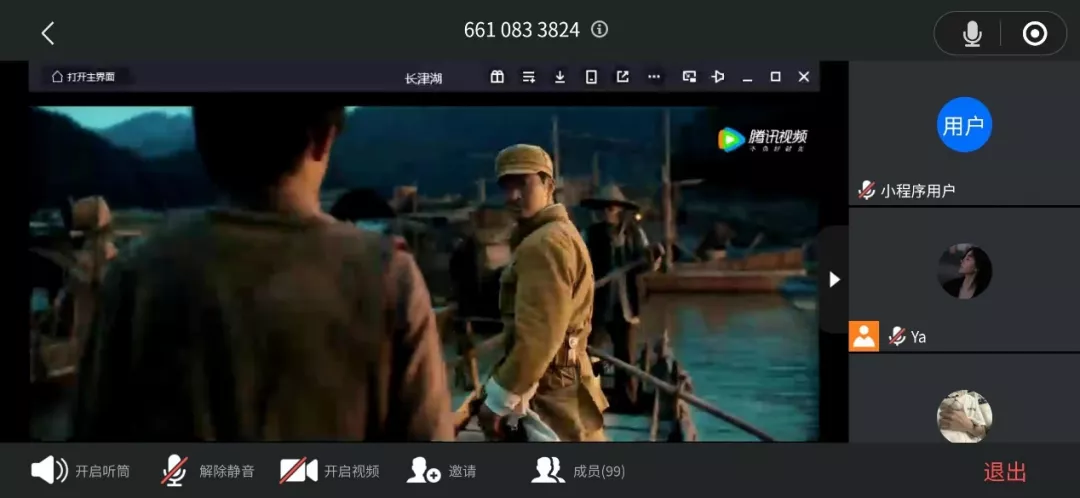Start recording with the circle icon
1080x498 pixels.
[1034, 34]
